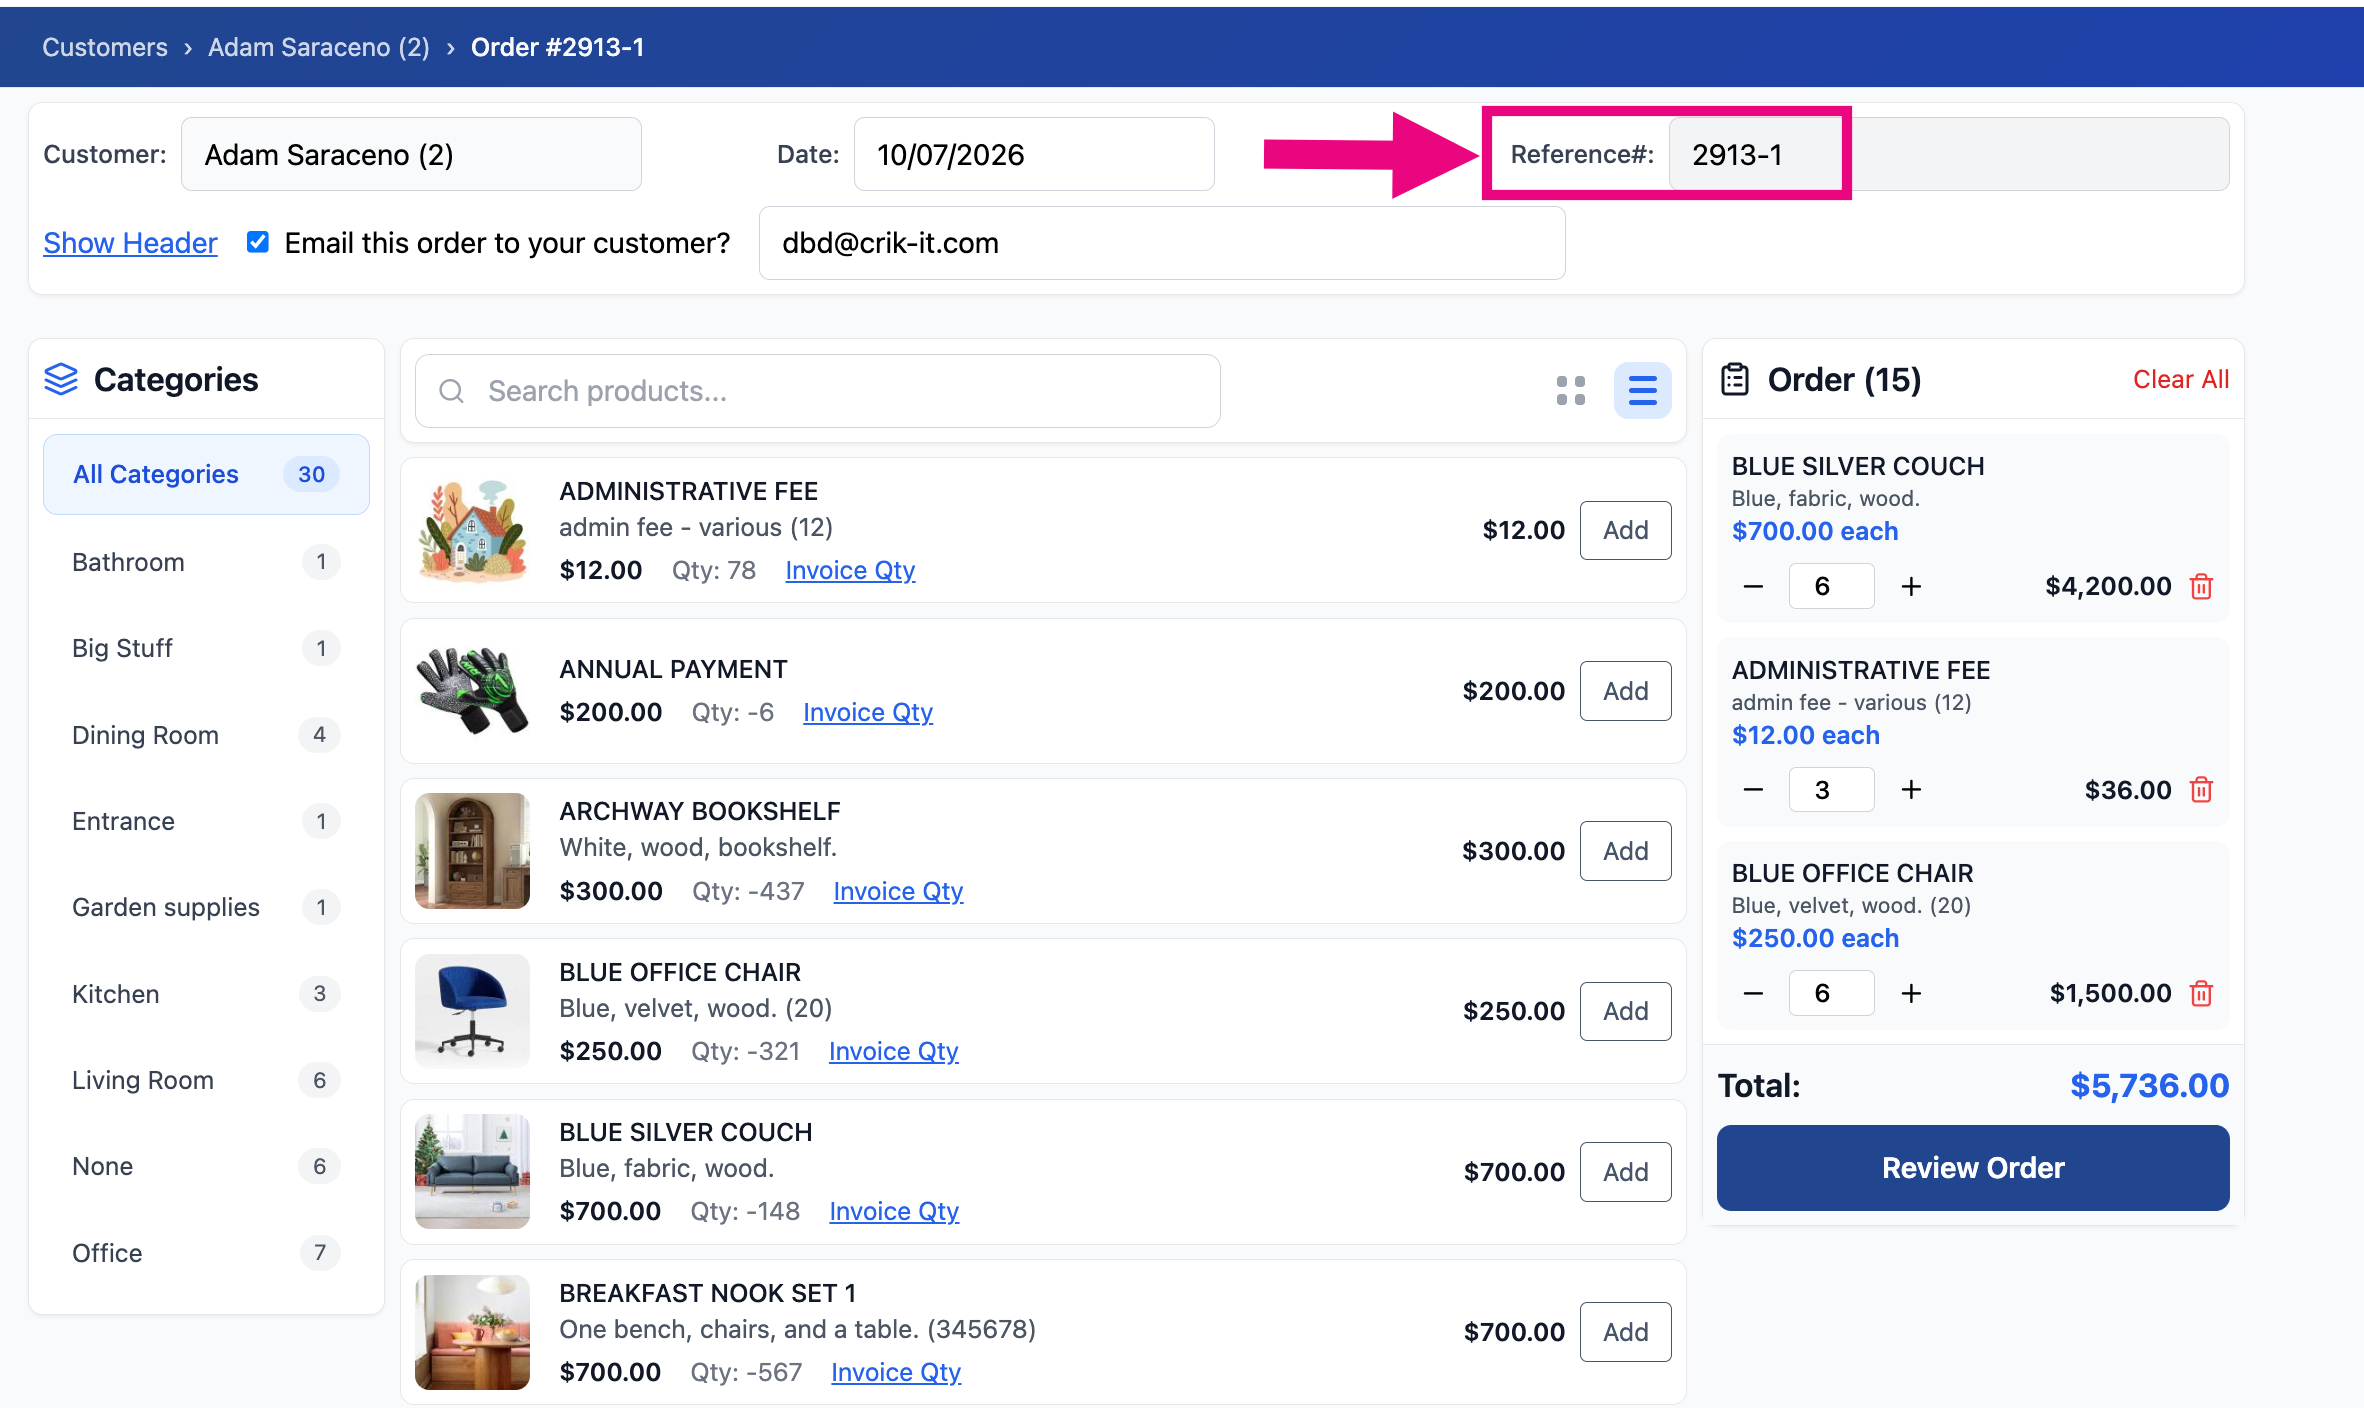Switch to grid view icon

1570,391
